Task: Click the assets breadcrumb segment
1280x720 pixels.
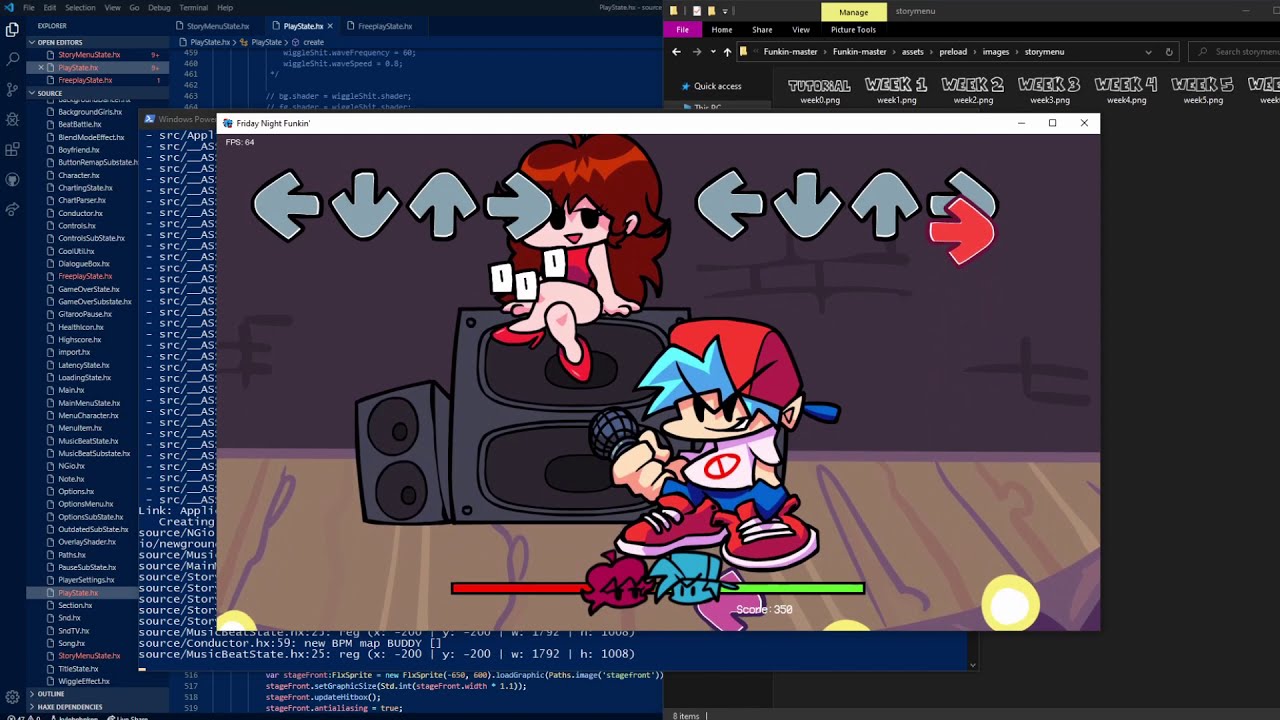Action: pyautogui.click(x=913, y=52)
